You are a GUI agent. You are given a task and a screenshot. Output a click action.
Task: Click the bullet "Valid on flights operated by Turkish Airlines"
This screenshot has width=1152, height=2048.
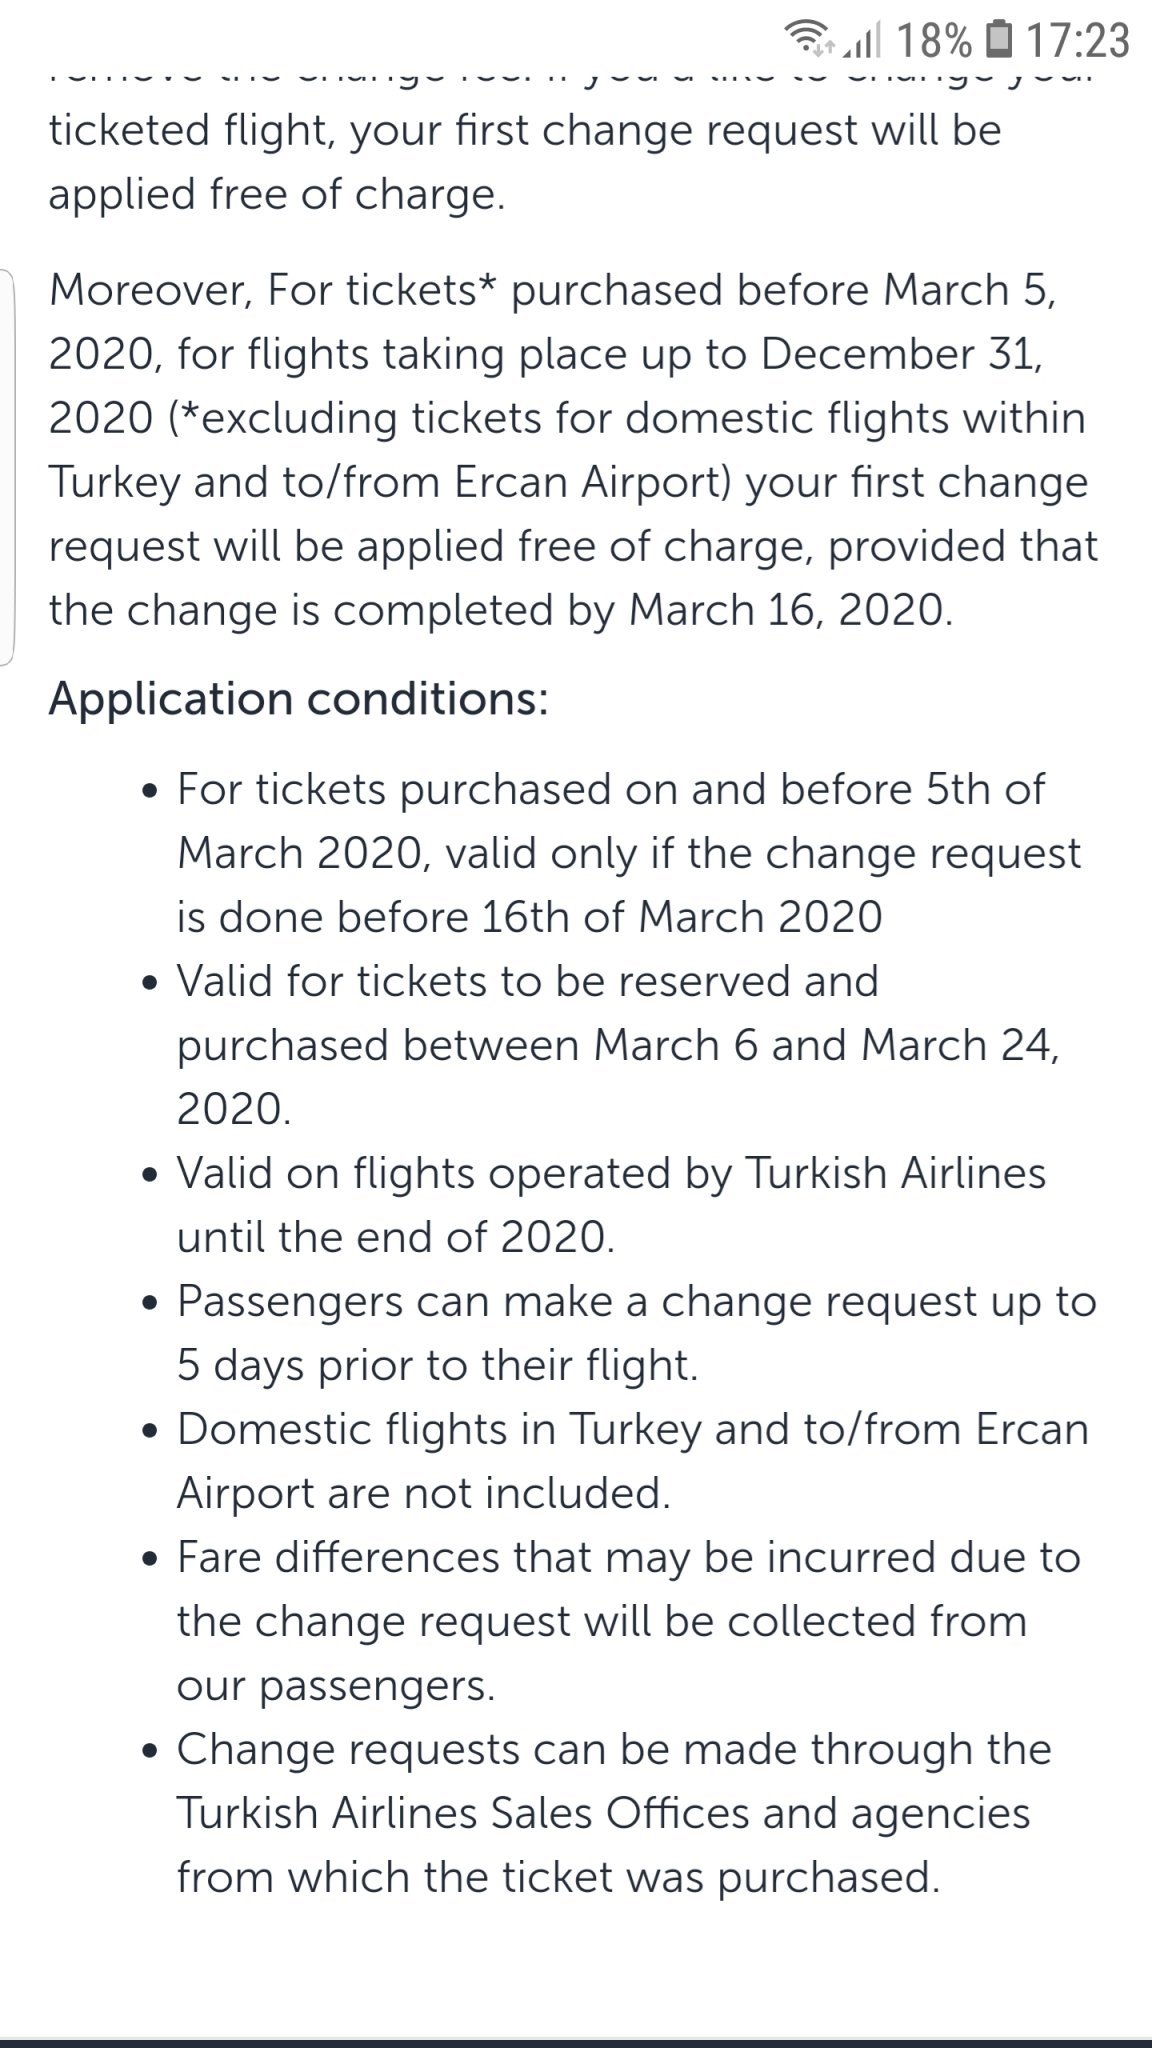coord(611,1204)
